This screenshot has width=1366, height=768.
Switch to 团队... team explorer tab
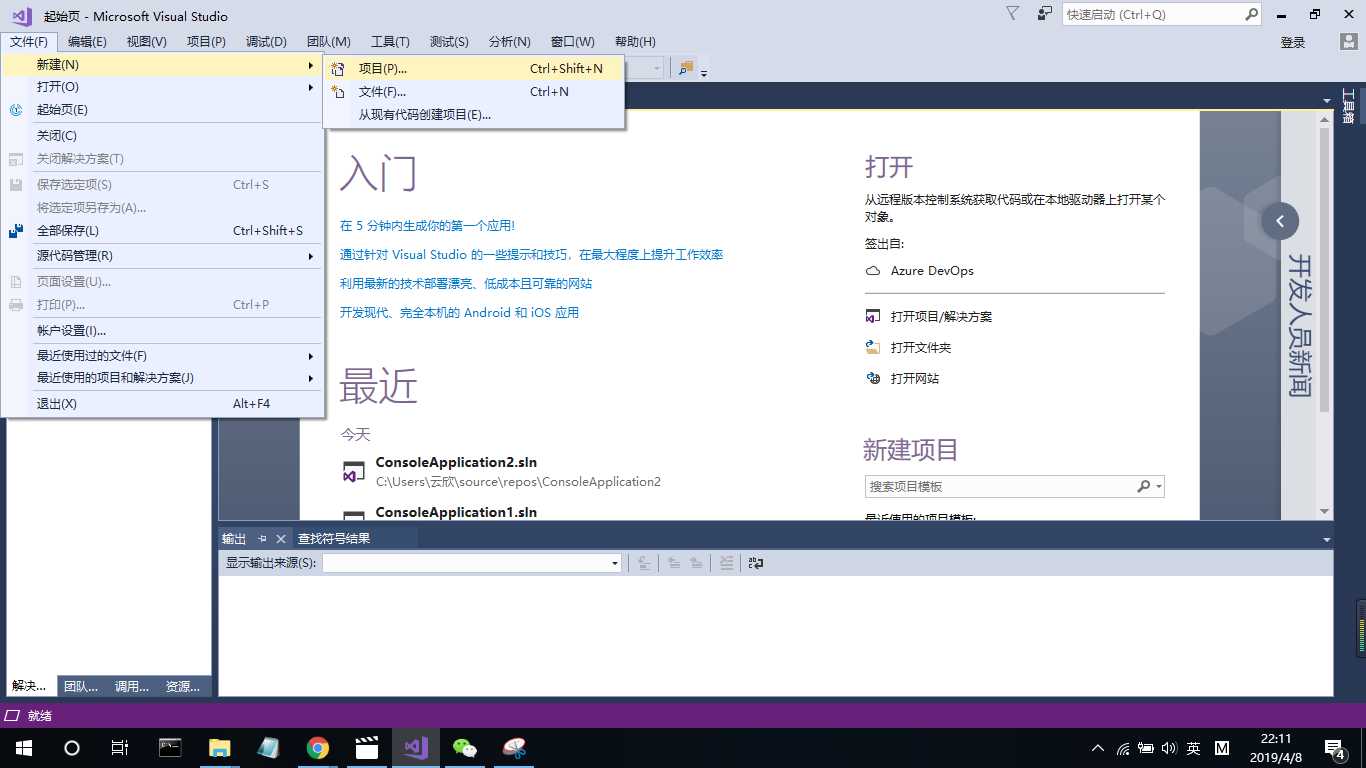[x=81, y=686]
